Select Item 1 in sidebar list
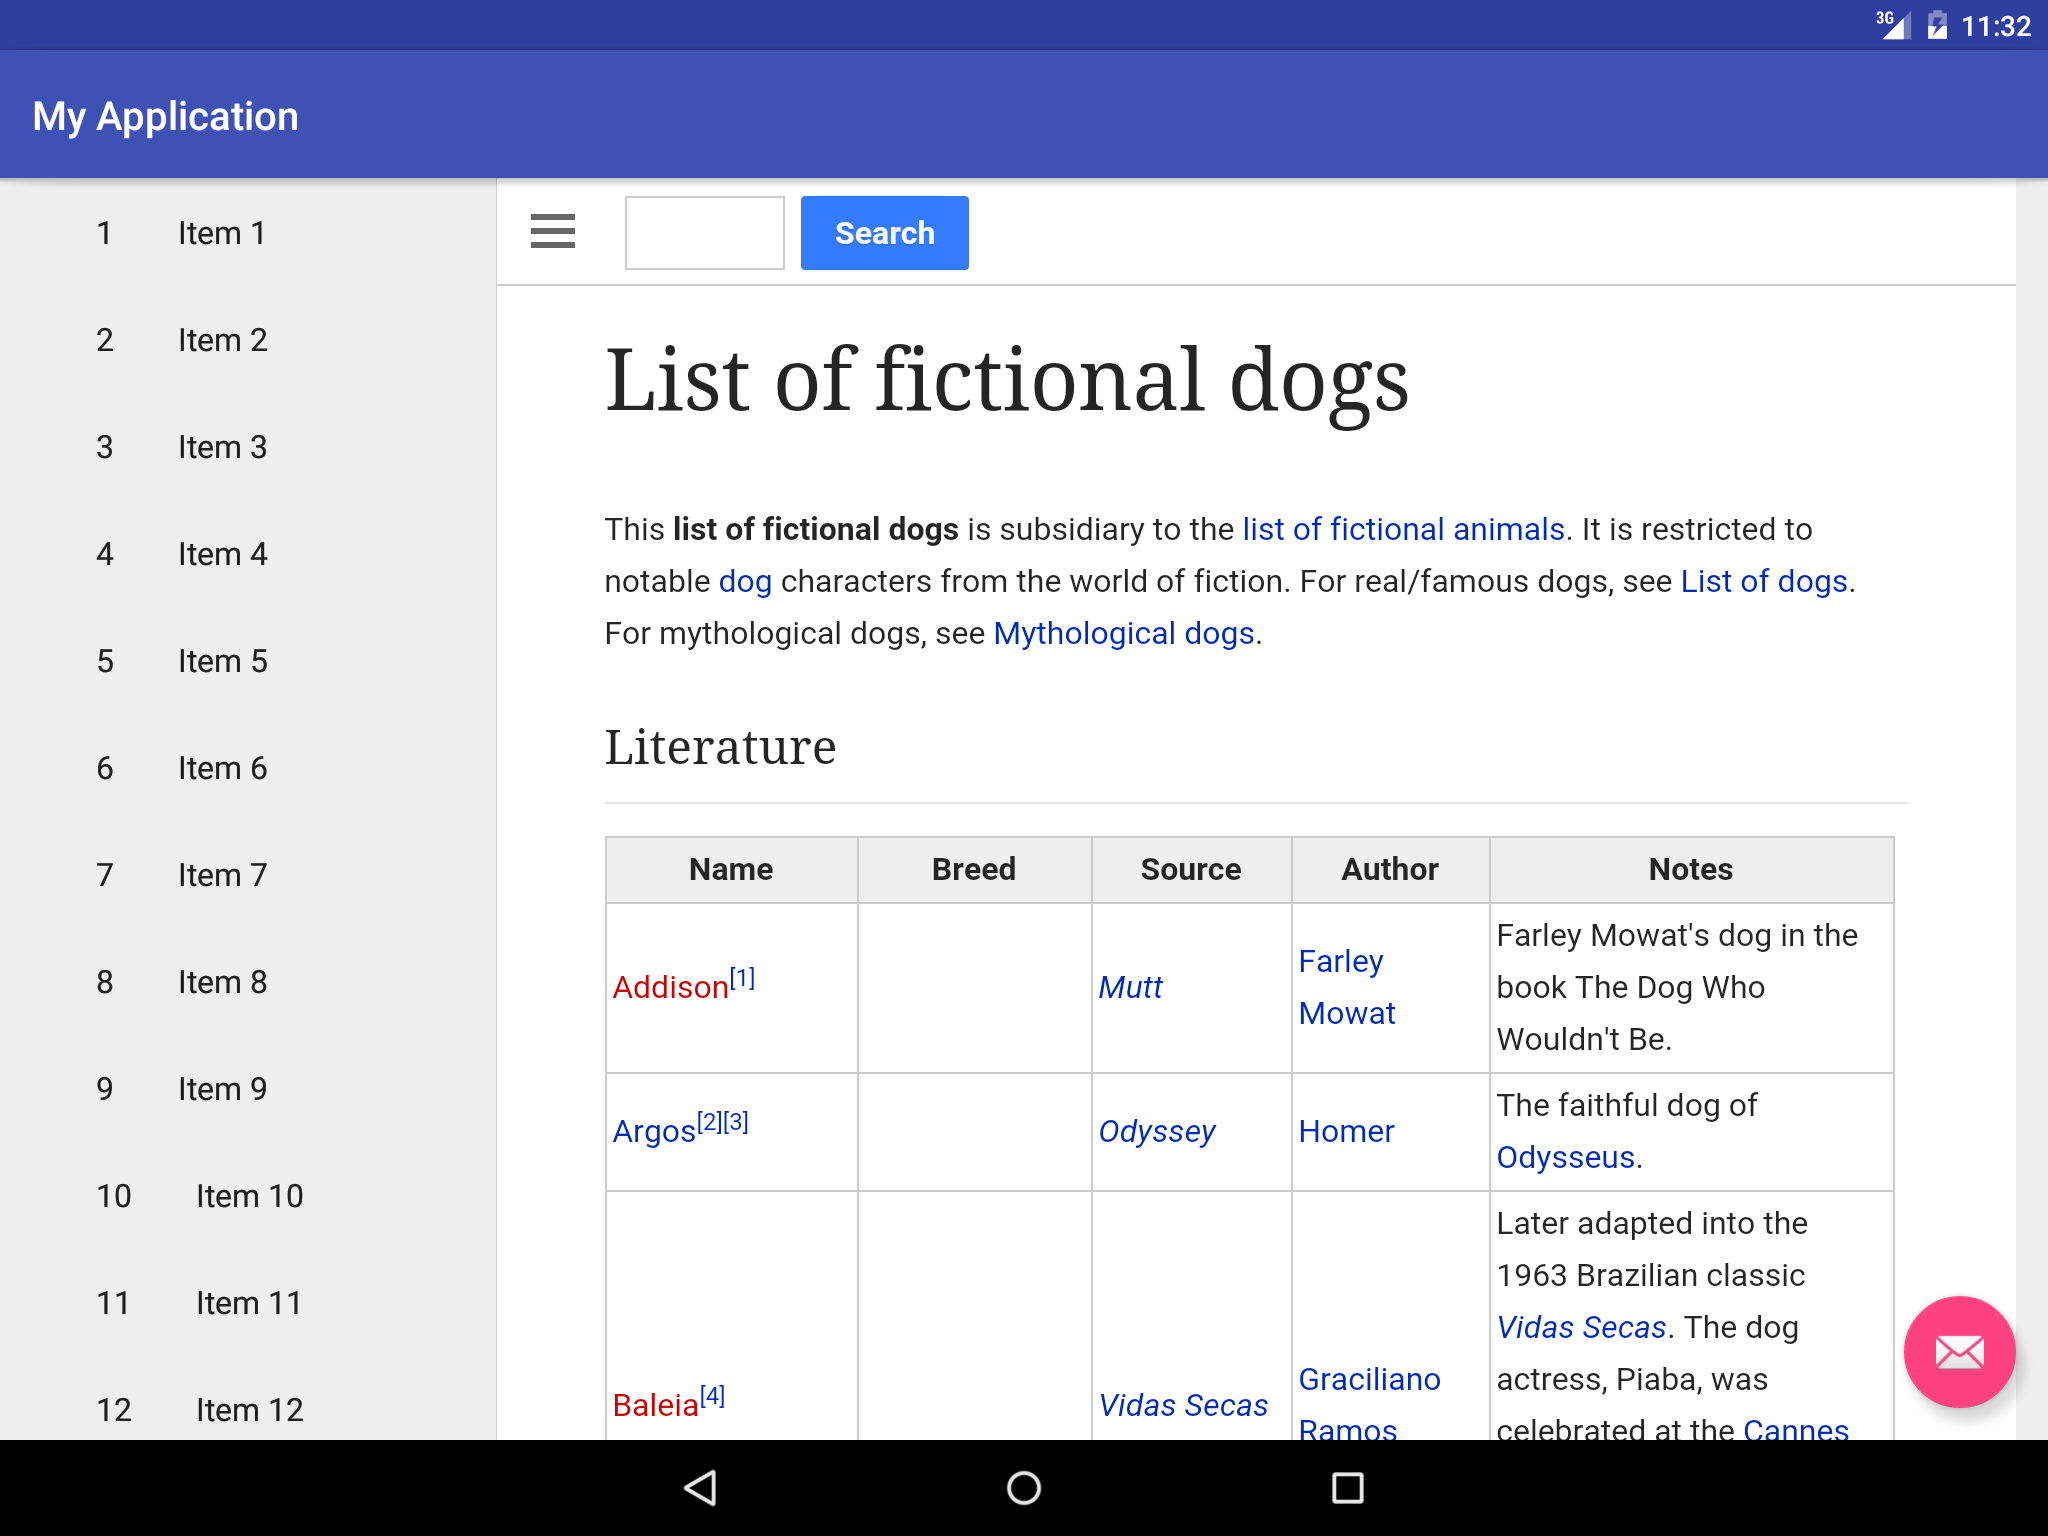This screenshot has height=1536, width=2048. click(222, 233)
